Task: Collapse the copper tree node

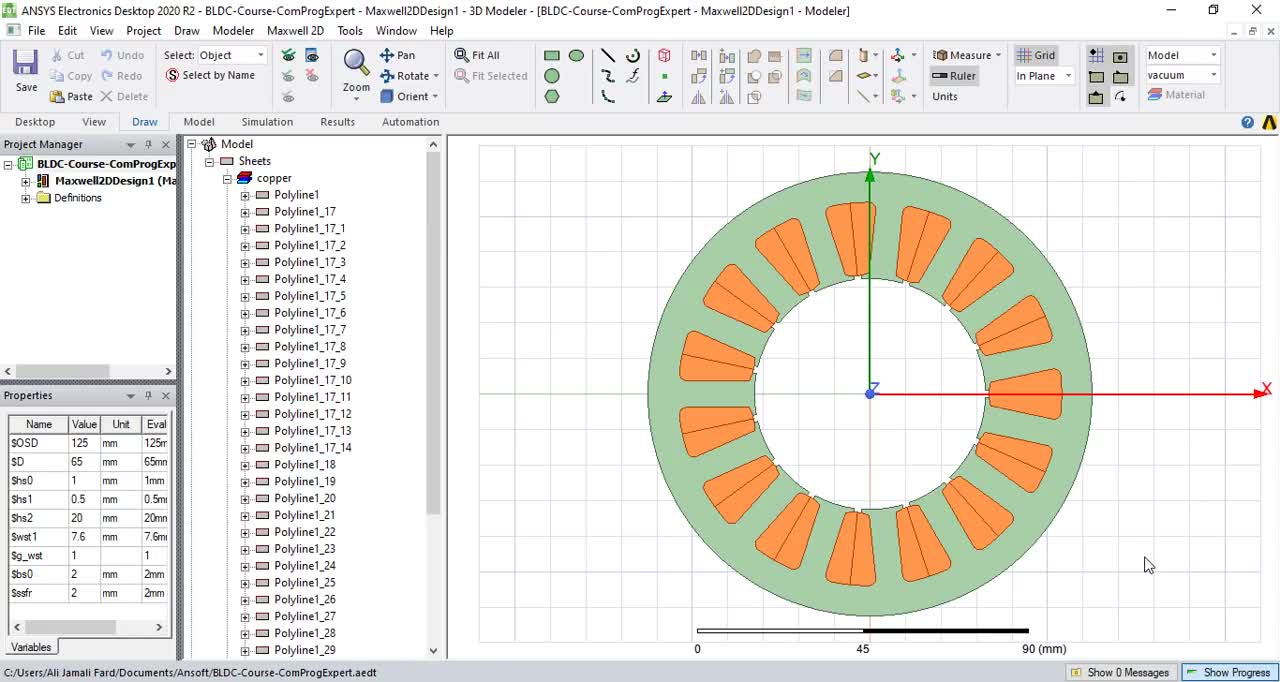Action: pos(227,178)
